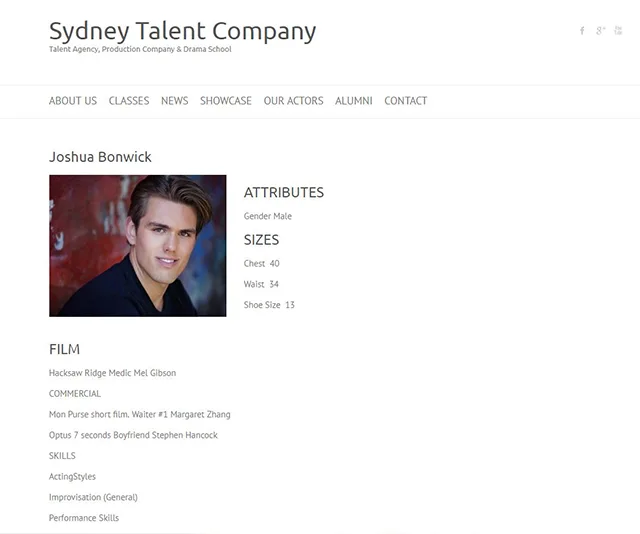Screen dimensions: 640x534
Task: Click the Sydney Talent Company site title
Action: click(182, 31)
